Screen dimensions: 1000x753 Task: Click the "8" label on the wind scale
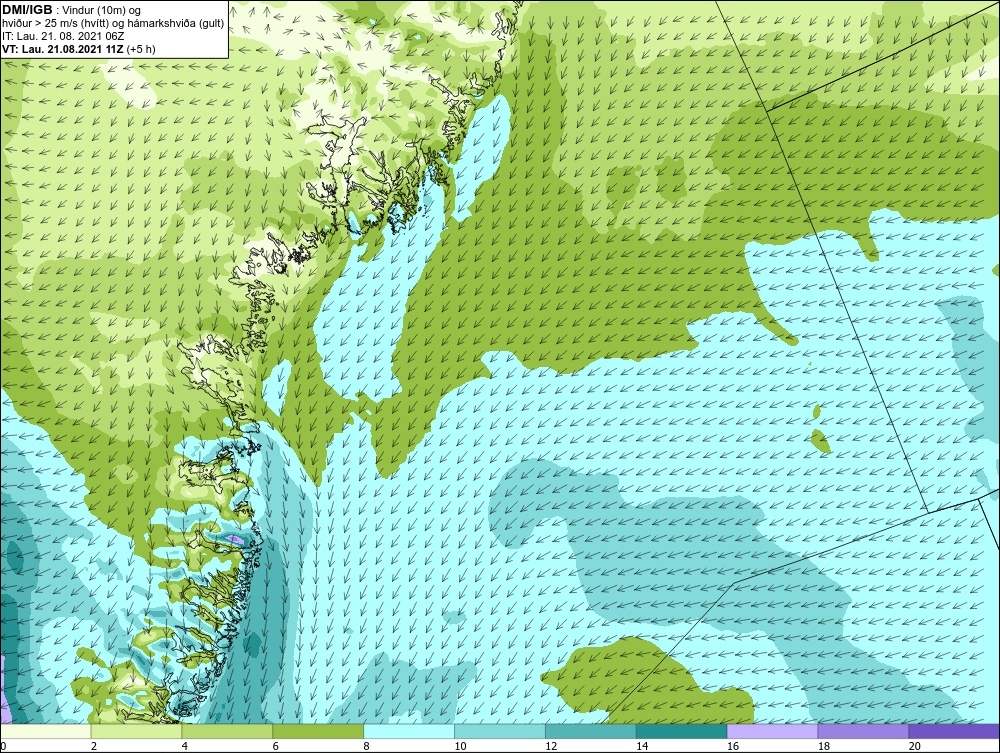click(x=366, y=746)
